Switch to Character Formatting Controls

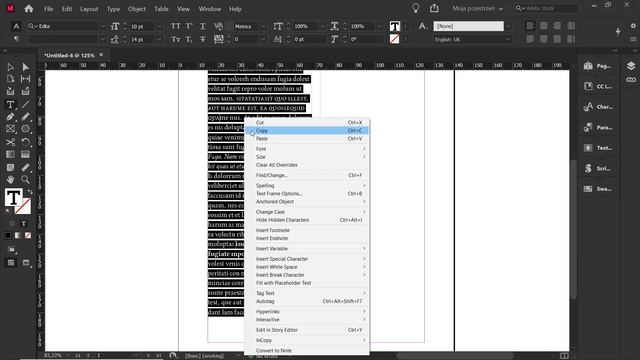pos(16,26)
